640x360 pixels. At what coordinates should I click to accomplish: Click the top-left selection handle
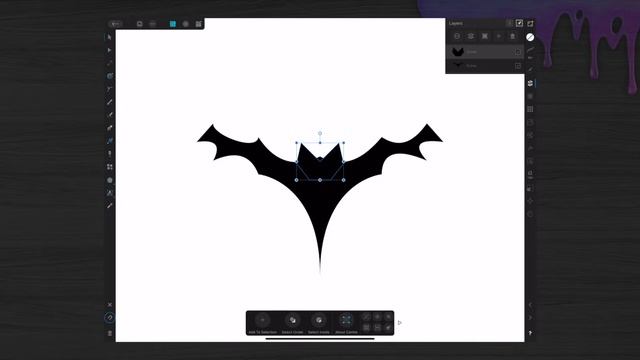[x=297, y=143]
